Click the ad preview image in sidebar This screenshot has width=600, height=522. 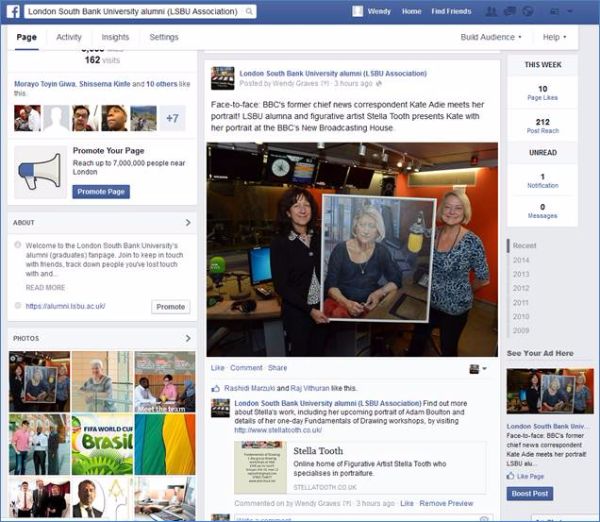(550, 391)
